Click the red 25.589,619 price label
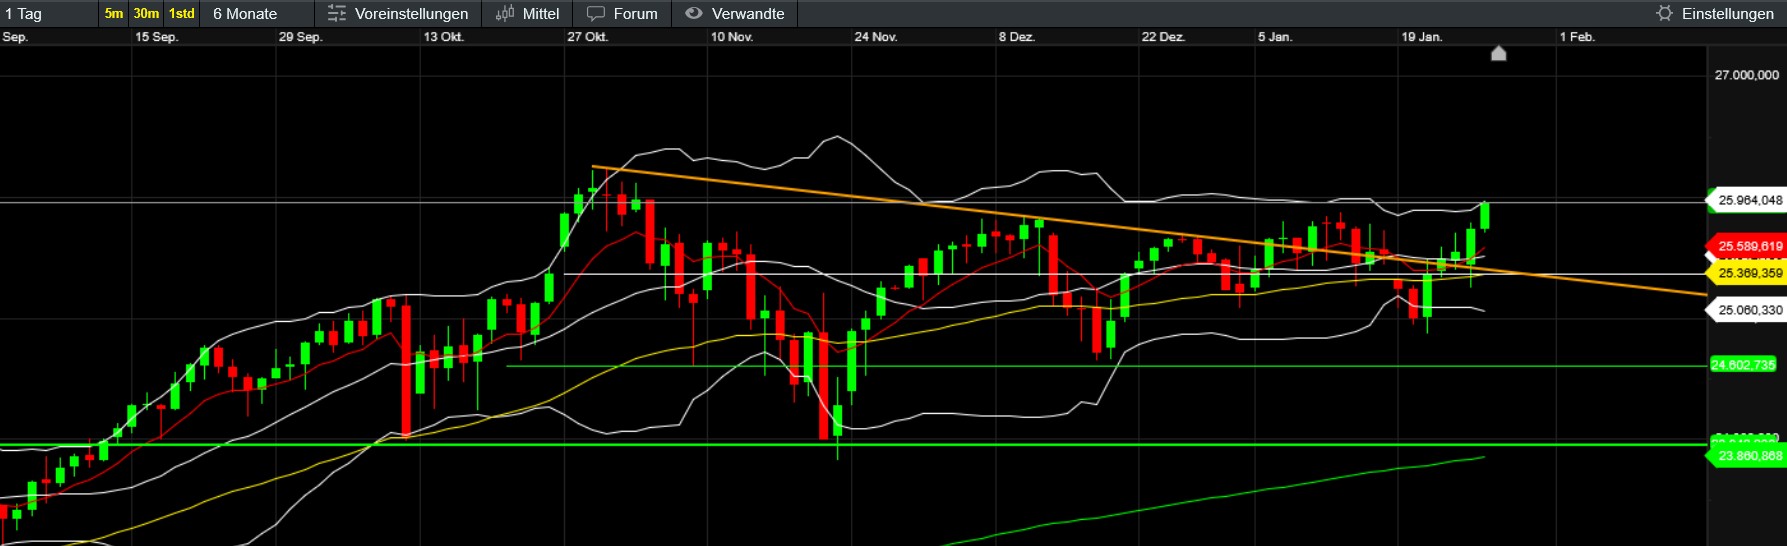The height and width of the screenshot is (546, 1787). pos(1749,246)
